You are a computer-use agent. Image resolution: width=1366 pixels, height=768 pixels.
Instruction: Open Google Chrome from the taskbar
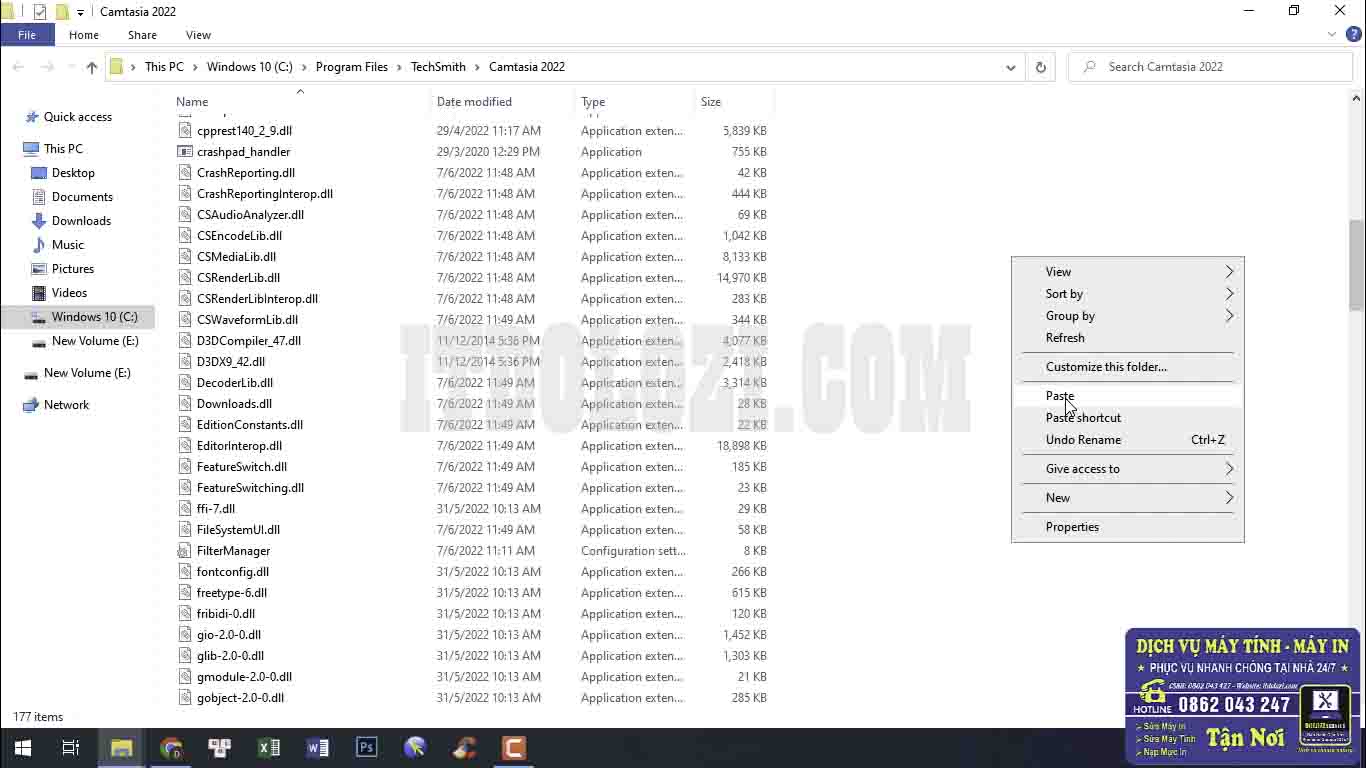point(171,747)
